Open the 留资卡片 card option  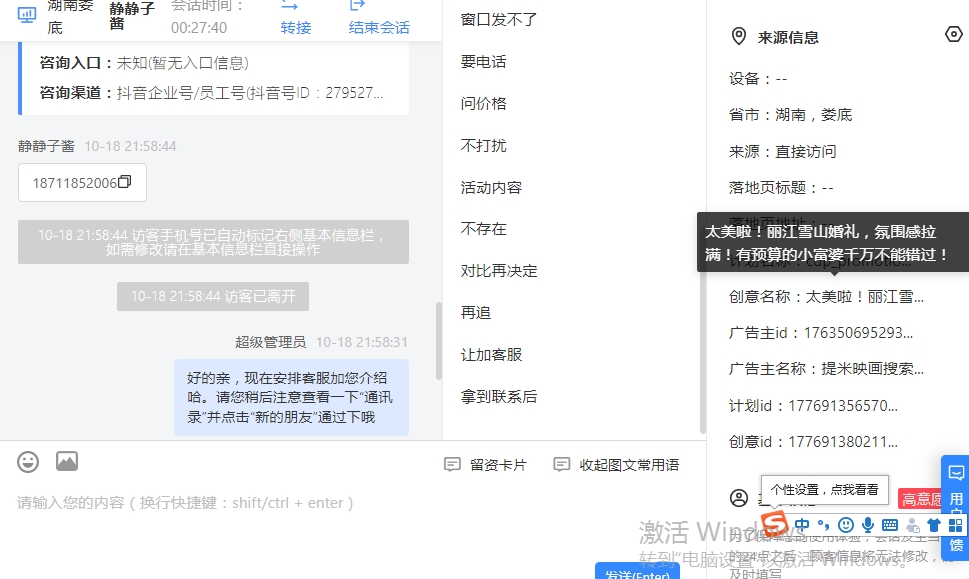[486, 465]
